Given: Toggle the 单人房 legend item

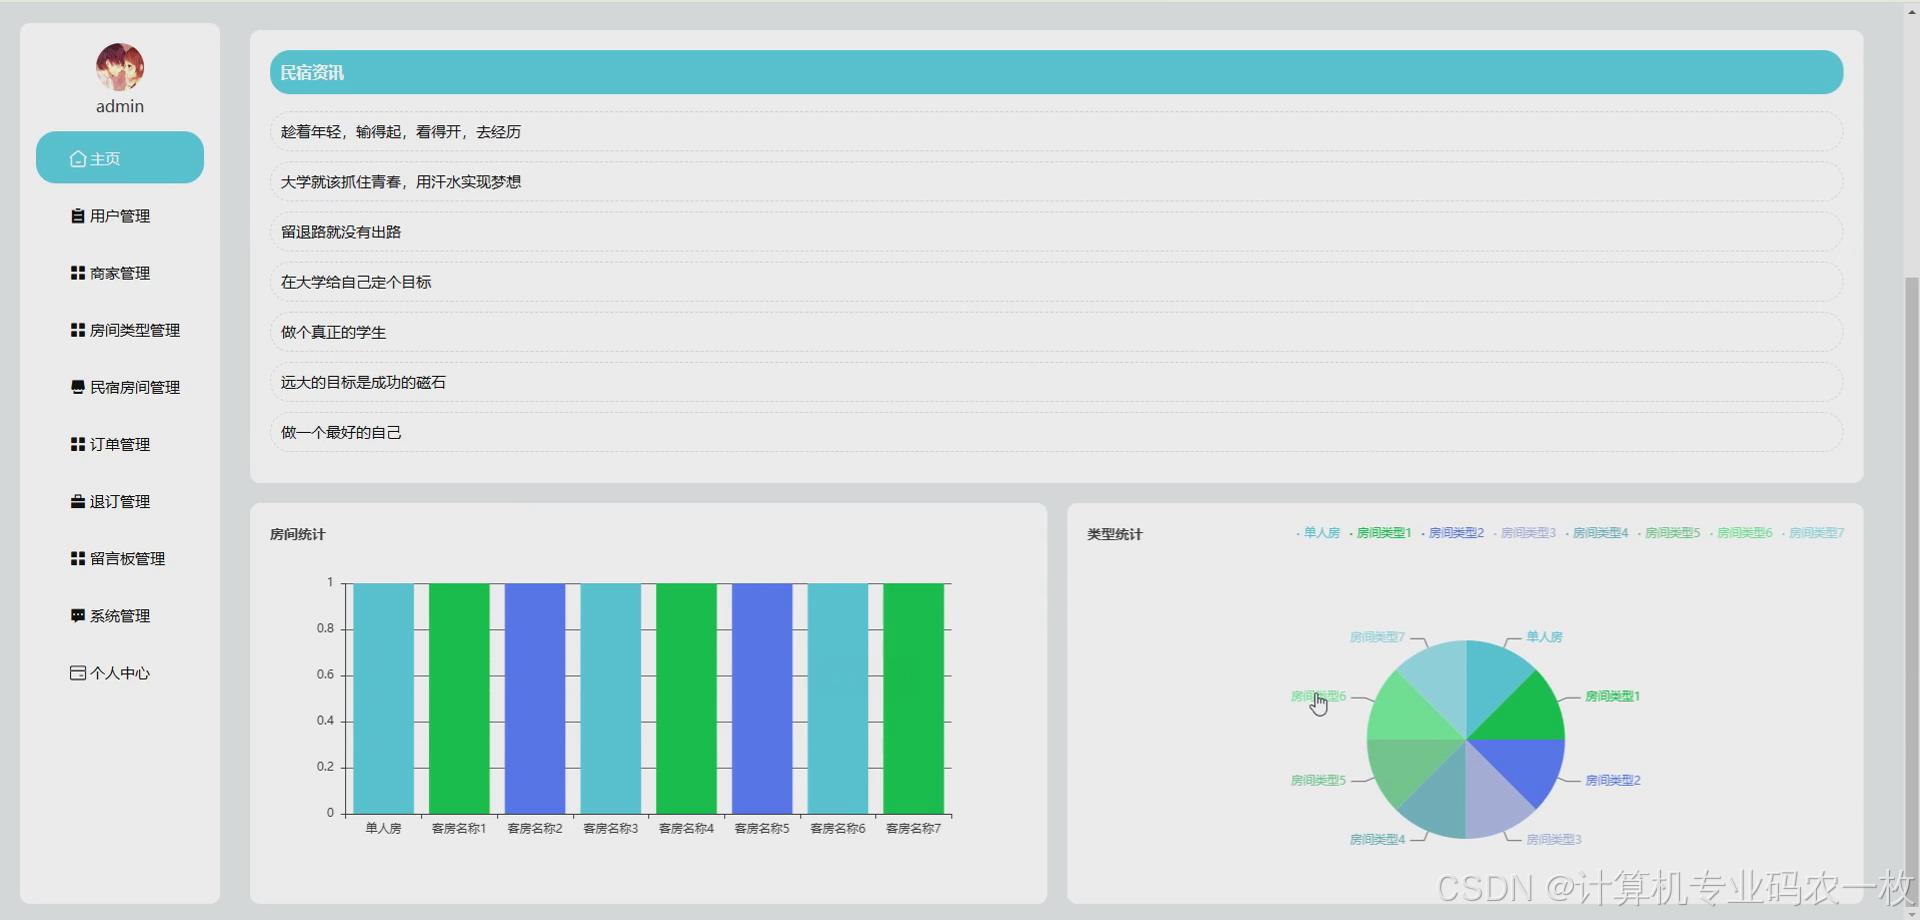Looking at the screenshot, I should 1318,533.
